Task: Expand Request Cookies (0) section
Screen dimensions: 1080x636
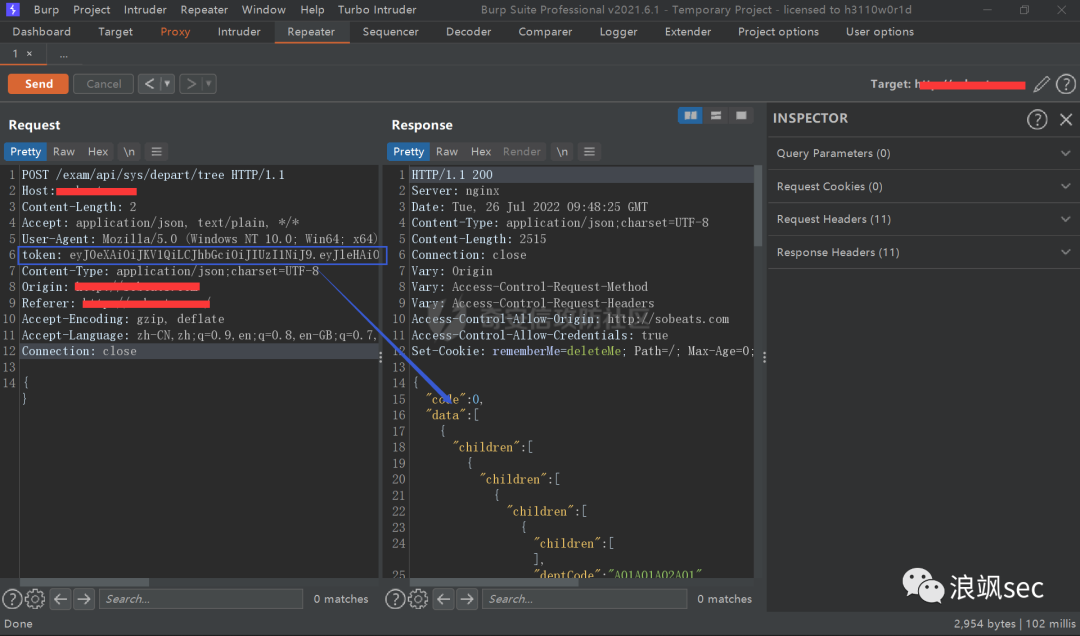Action: click(x=922, y=186)
